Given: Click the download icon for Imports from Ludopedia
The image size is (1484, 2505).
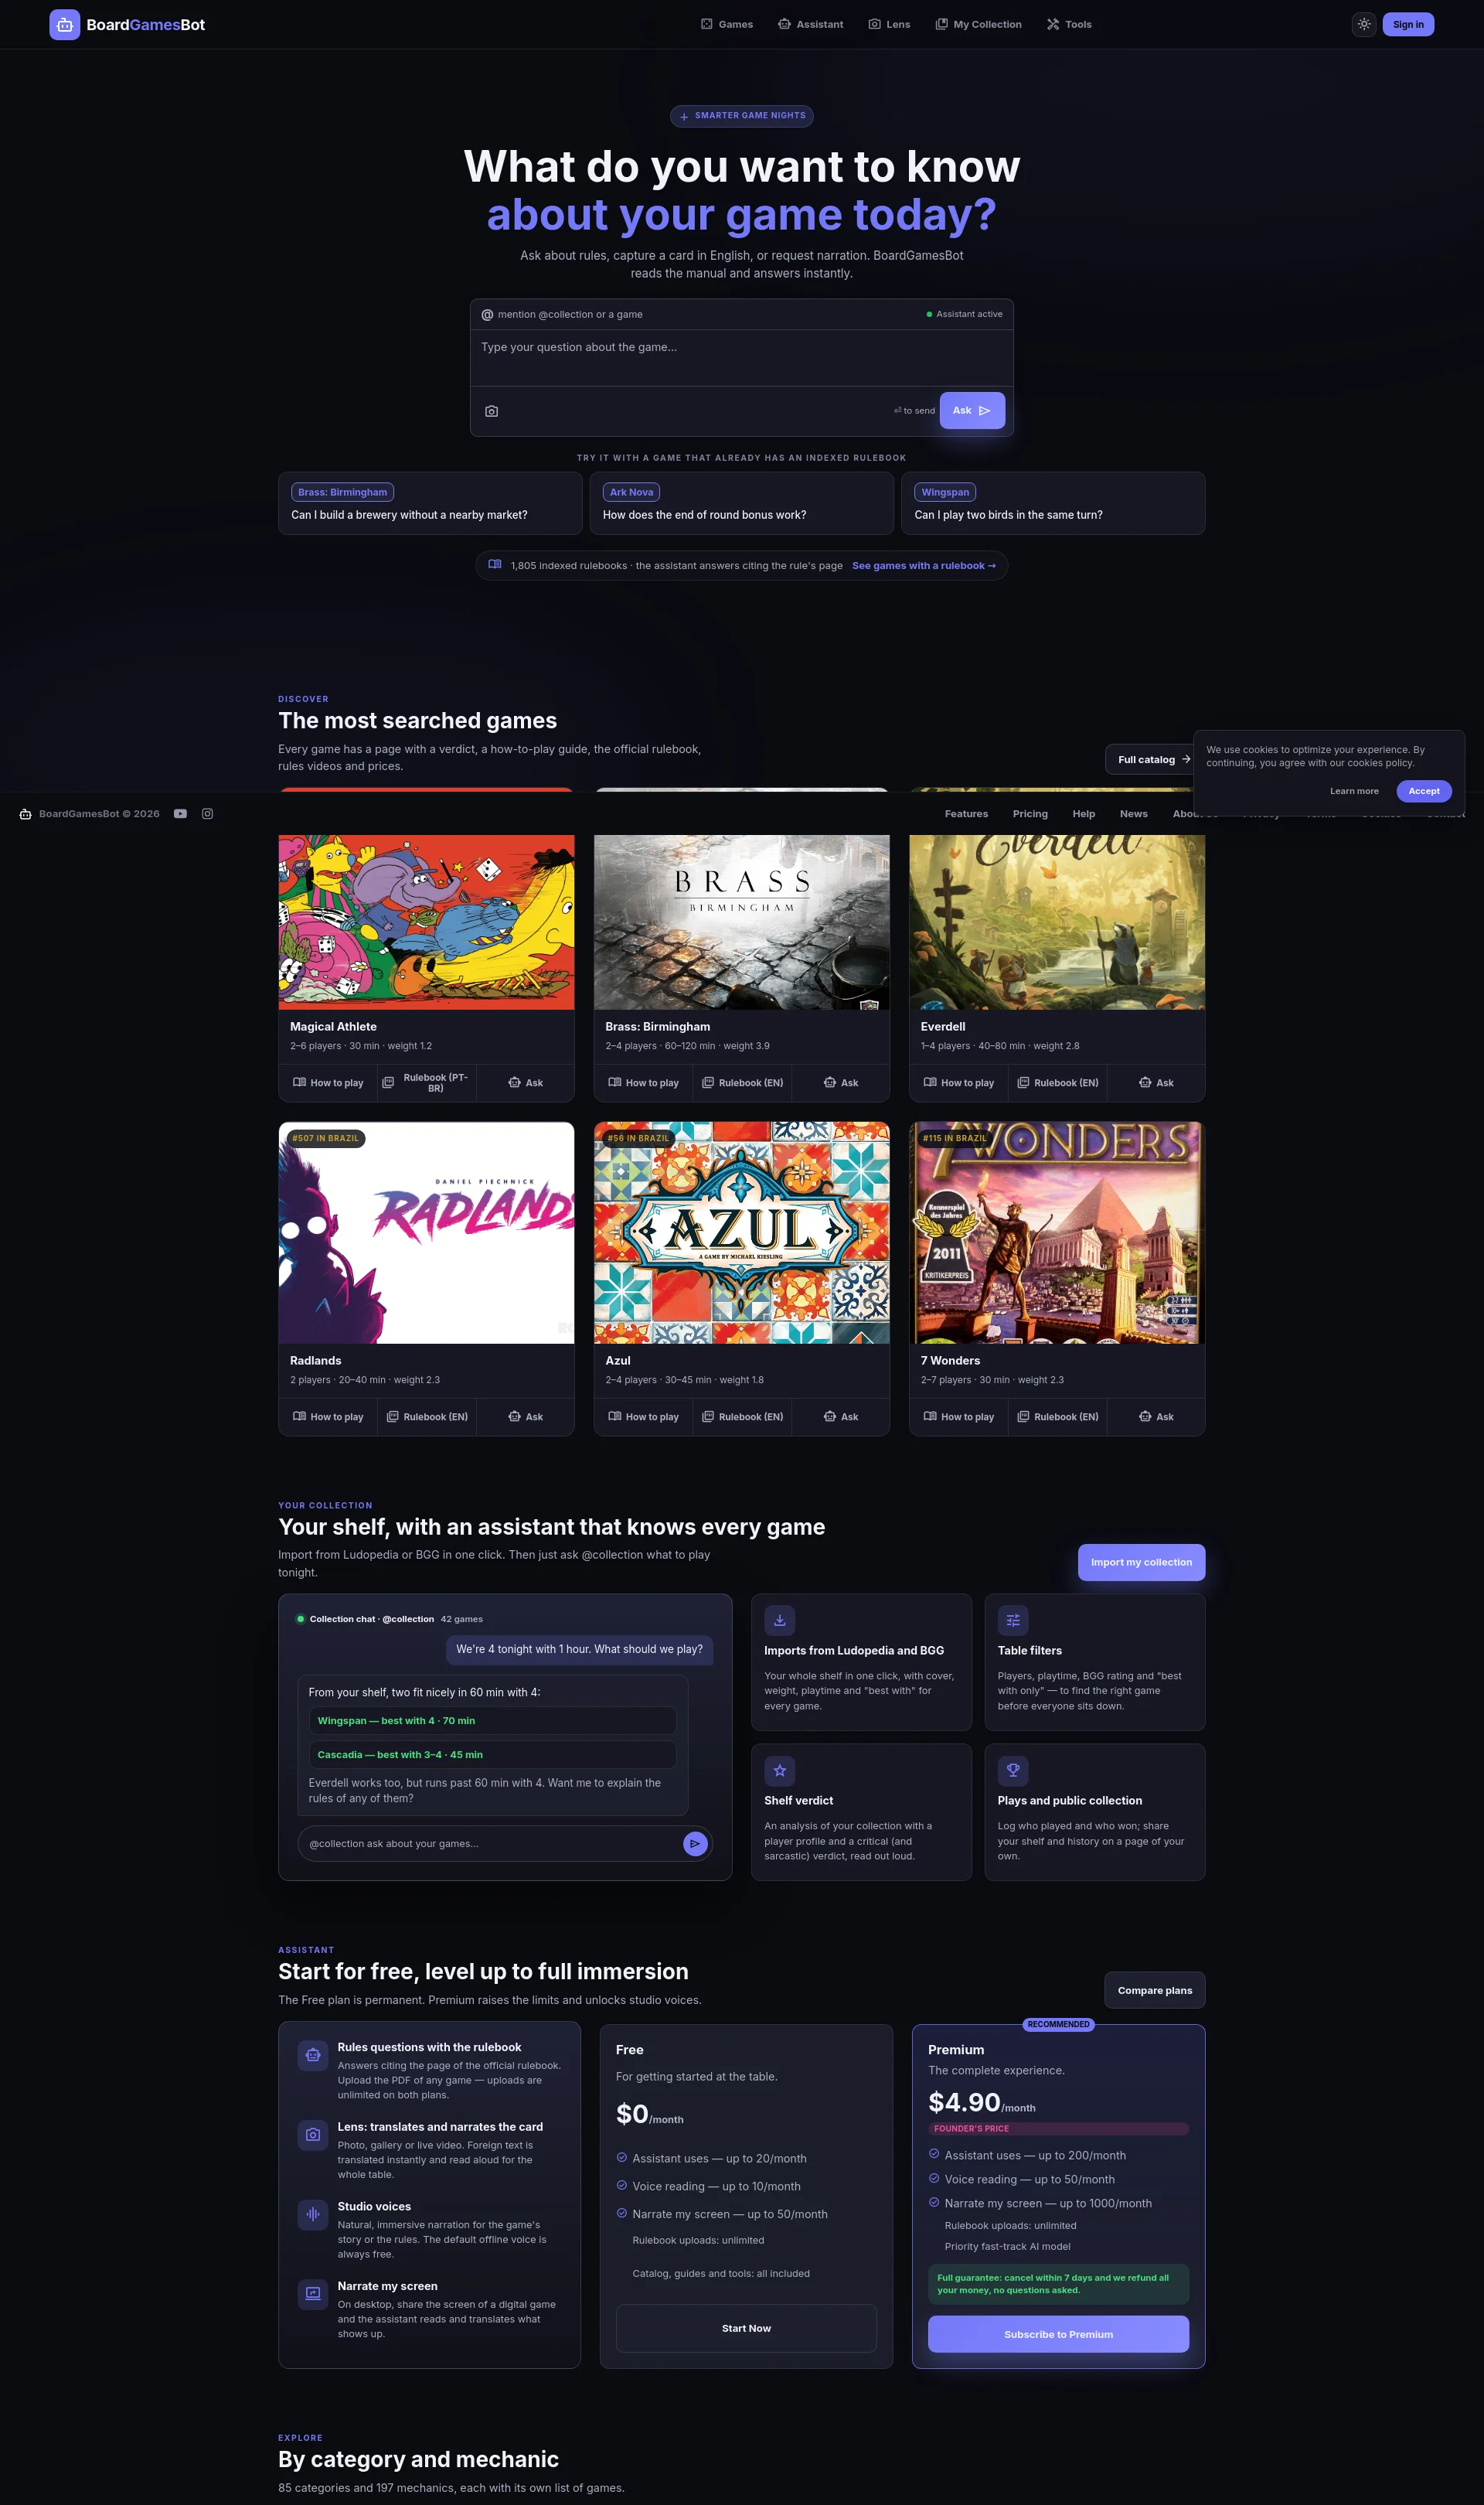Looking at the screenshot, I should pos(780,1620).
